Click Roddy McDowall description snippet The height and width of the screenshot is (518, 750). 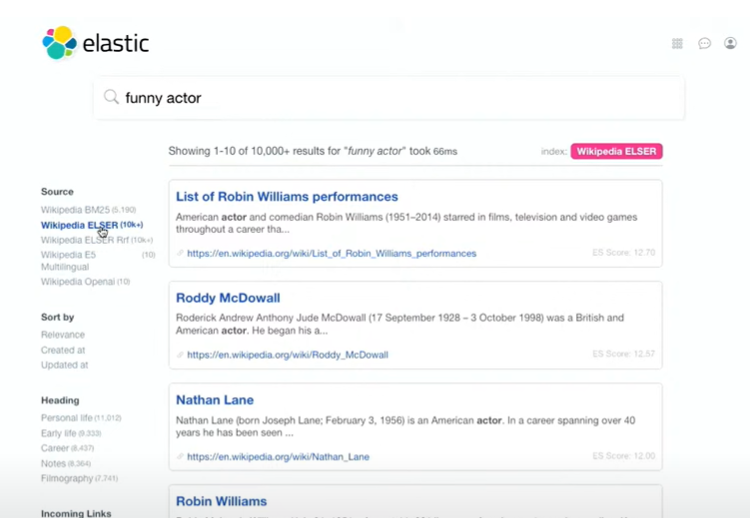400,324
